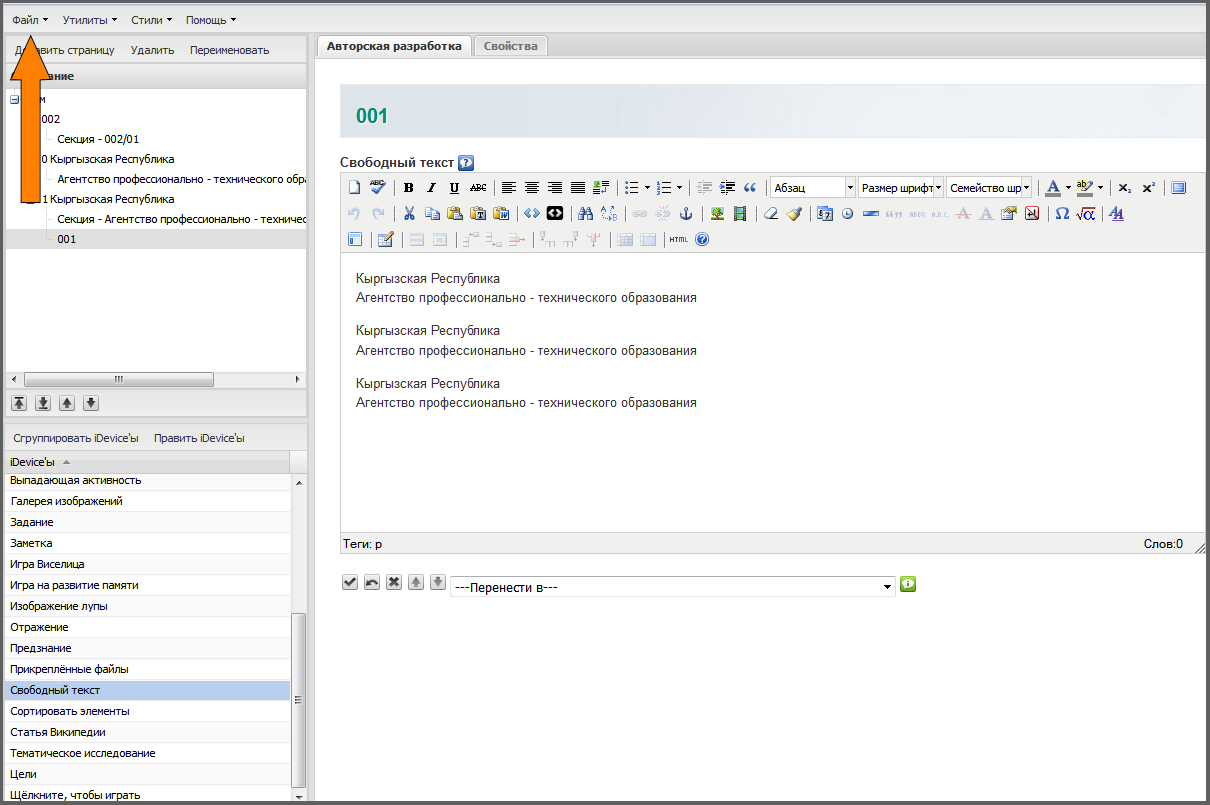
Task: Remove formatting with eraser icon
Action: pos(771,214)
